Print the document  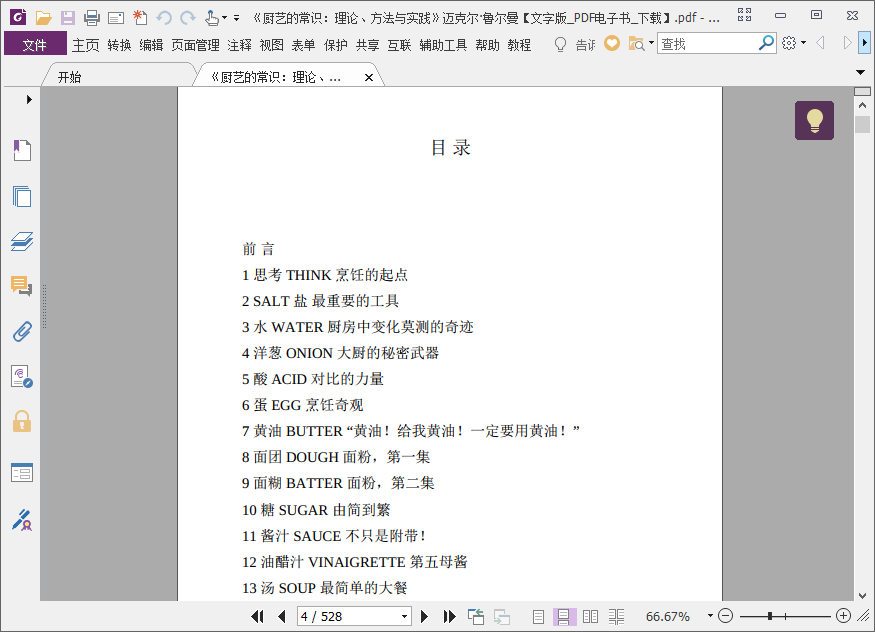point(92,18)
